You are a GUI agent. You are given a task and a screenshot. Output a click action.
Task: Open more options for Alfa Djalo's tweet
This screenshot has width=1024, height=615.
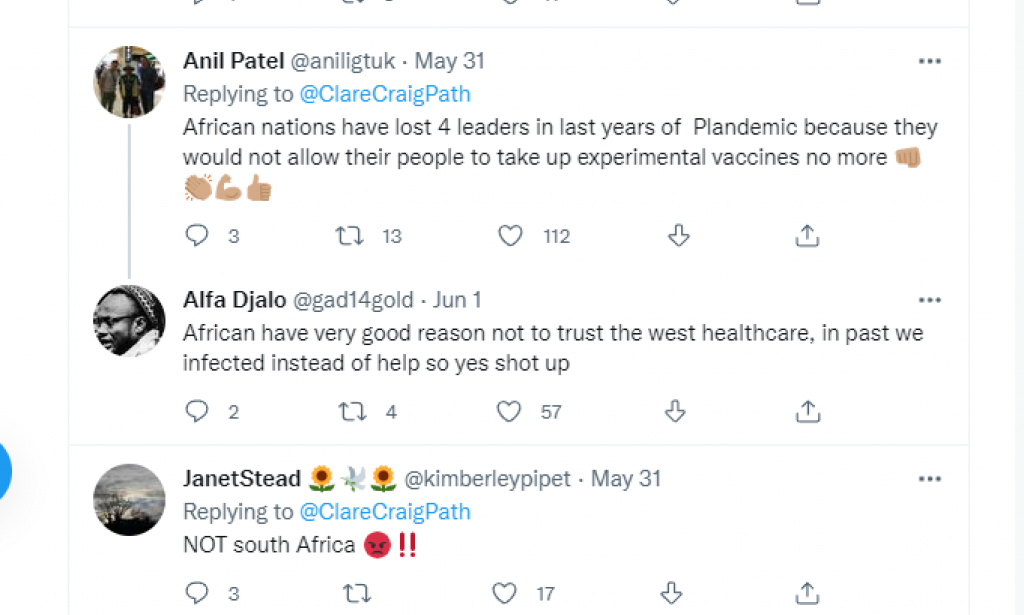(930, 300)
